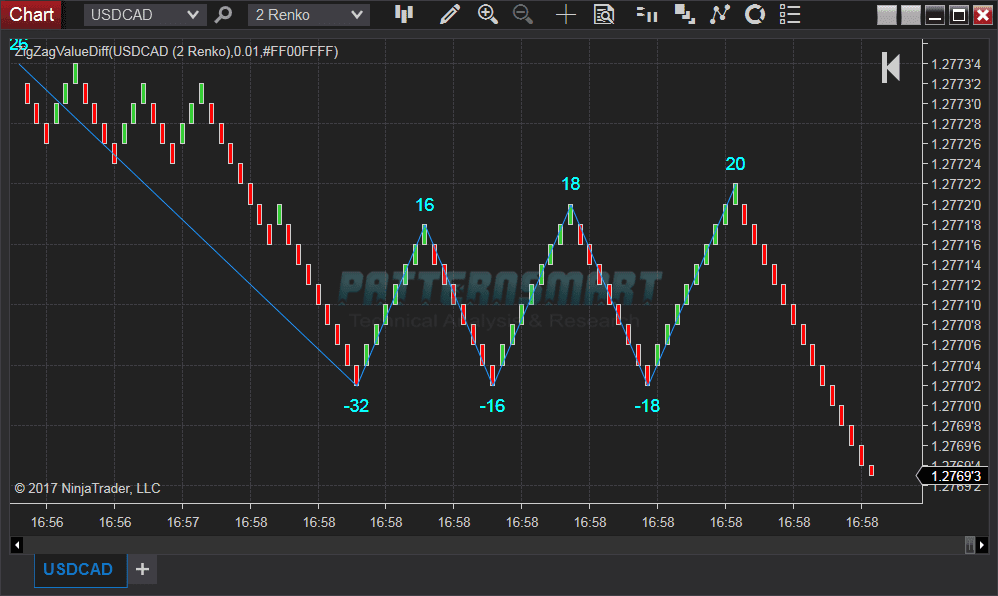Image resolution: width=998 pixels, height=596 pixels.
Task: Zoom in on the chart
Action: pyautogui.click(x=486, y=14)
